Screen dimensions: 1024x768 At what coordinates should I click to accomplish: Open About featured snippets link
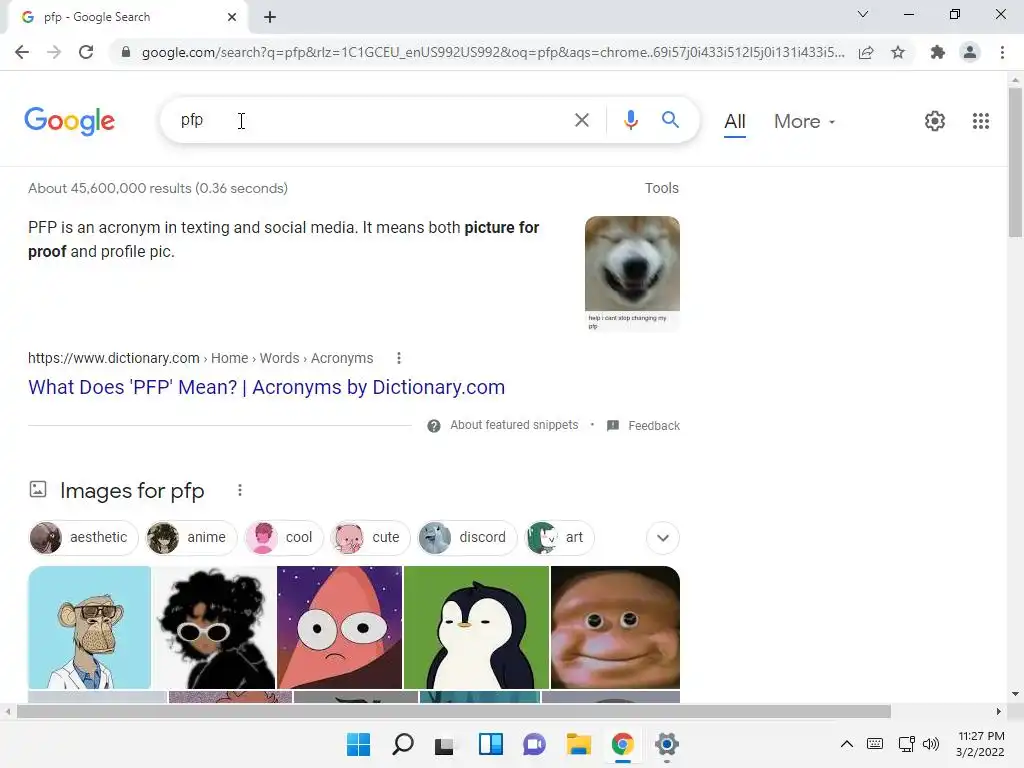[514, 425]
